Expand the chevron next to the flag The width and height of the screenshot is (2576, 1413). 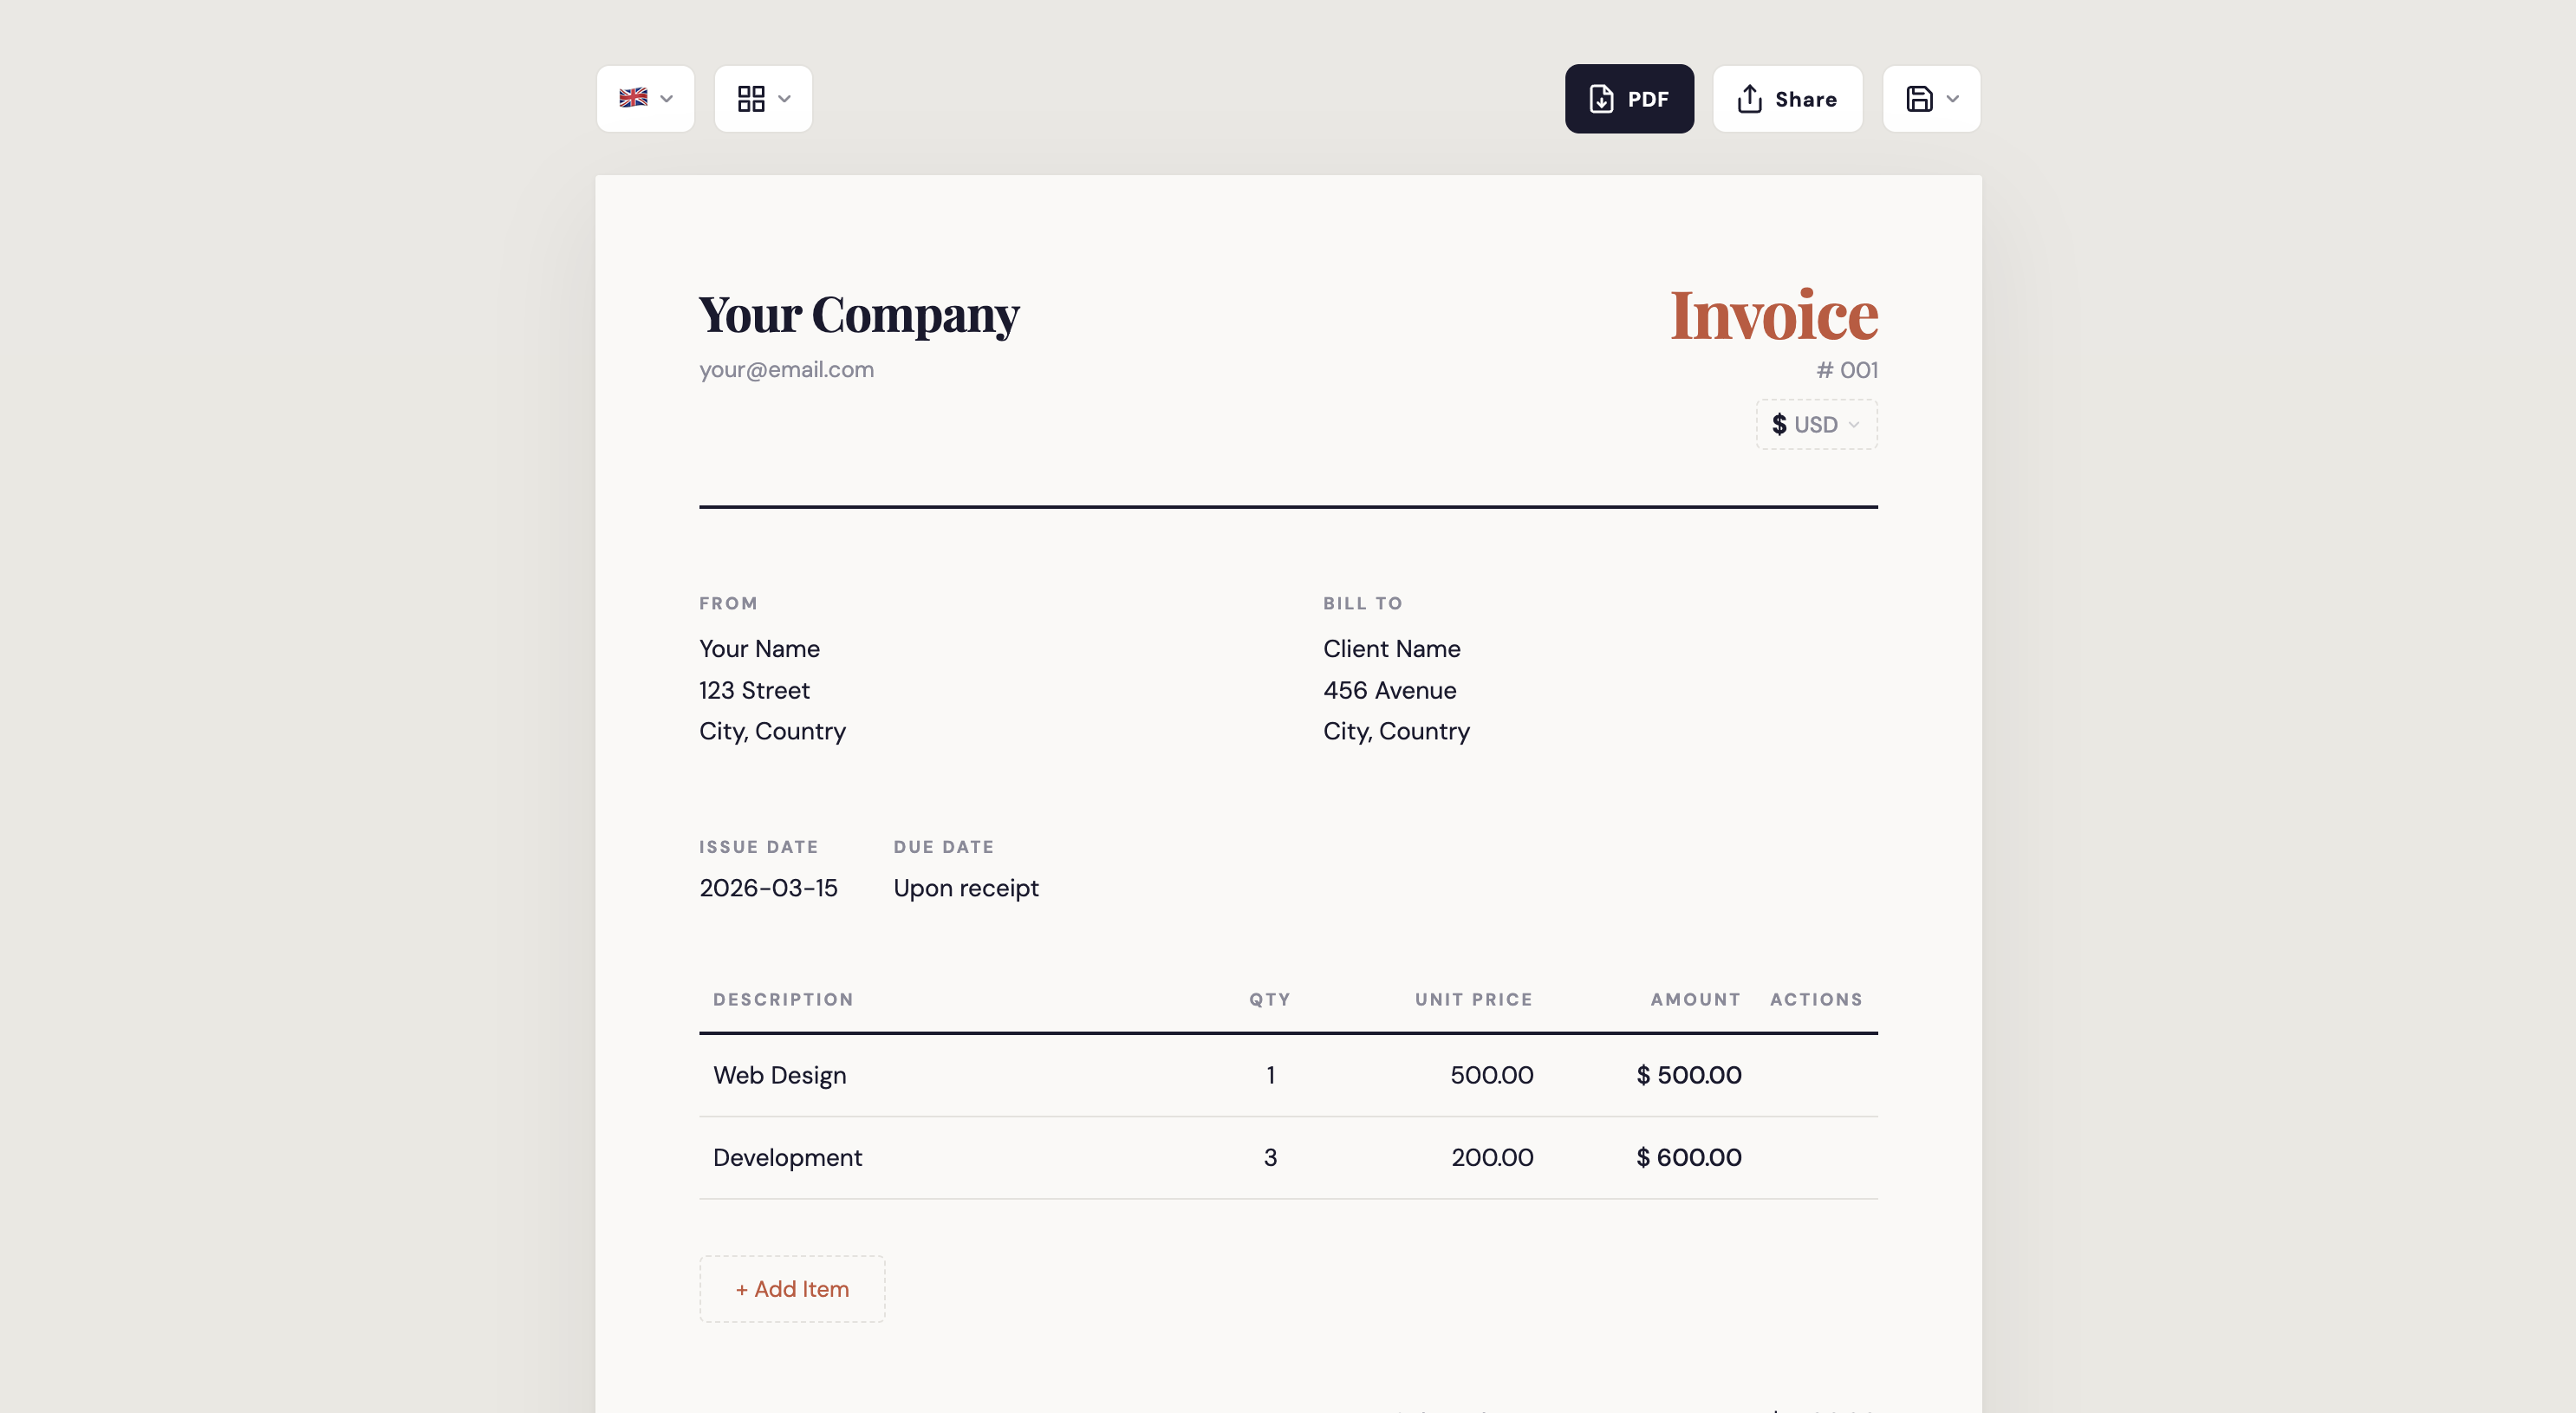[667, 98]
